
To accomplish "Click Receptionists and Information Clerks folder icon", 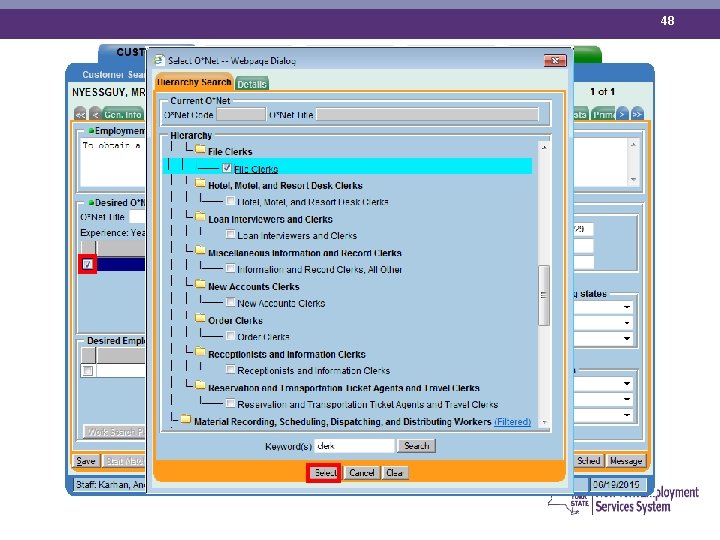I will (x=200, y=352).
